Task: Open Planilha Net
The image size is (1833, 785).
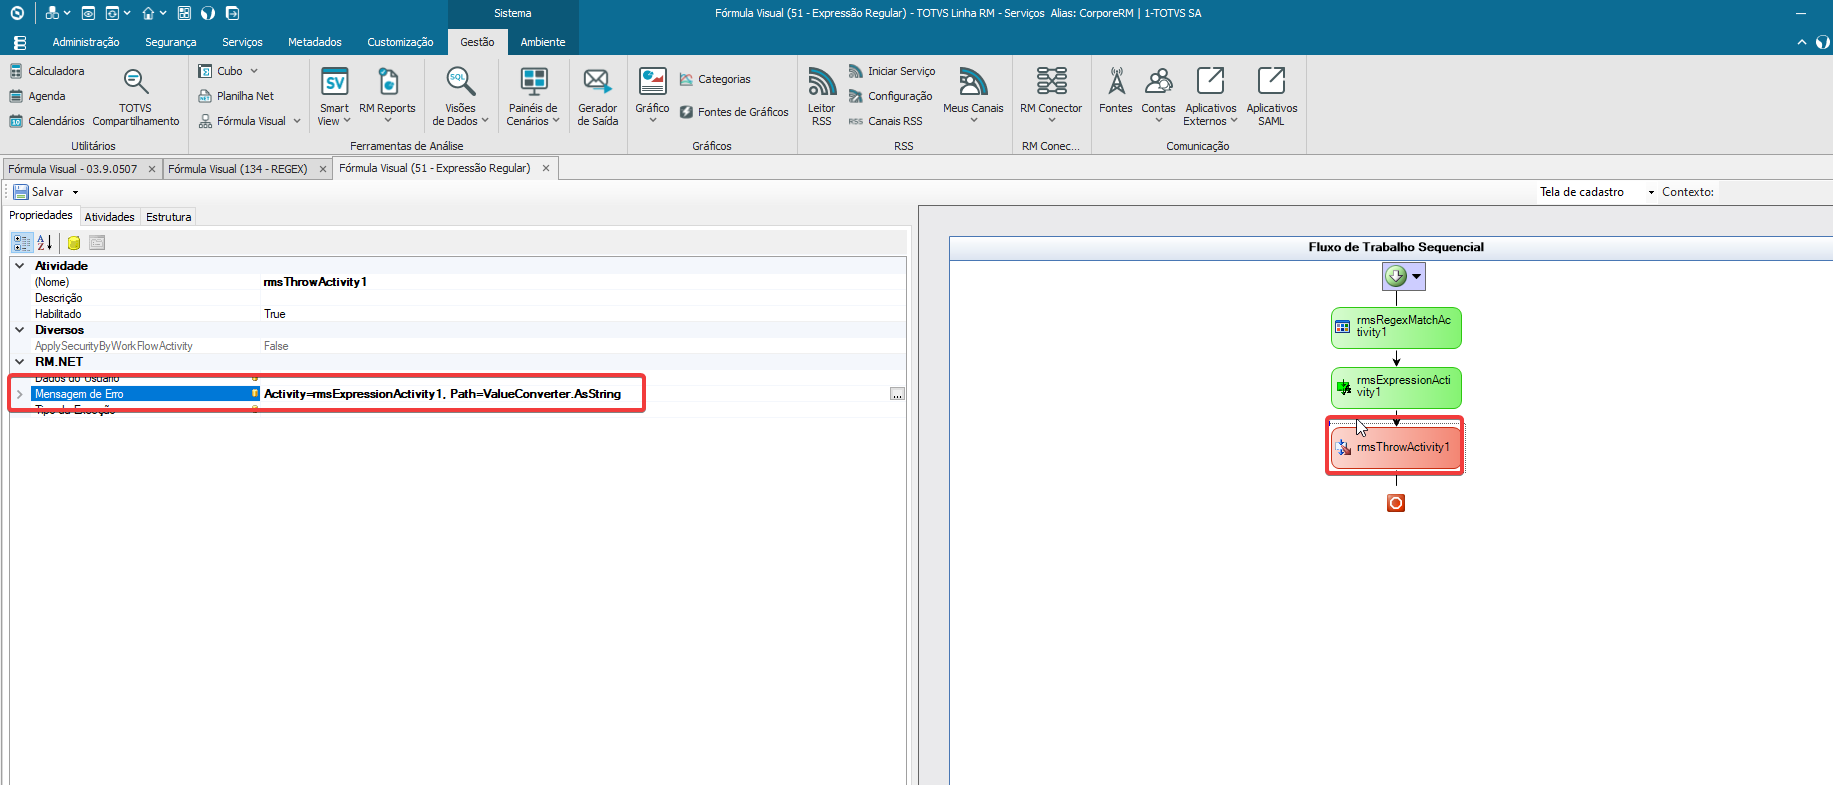Action: click(236, 96)
